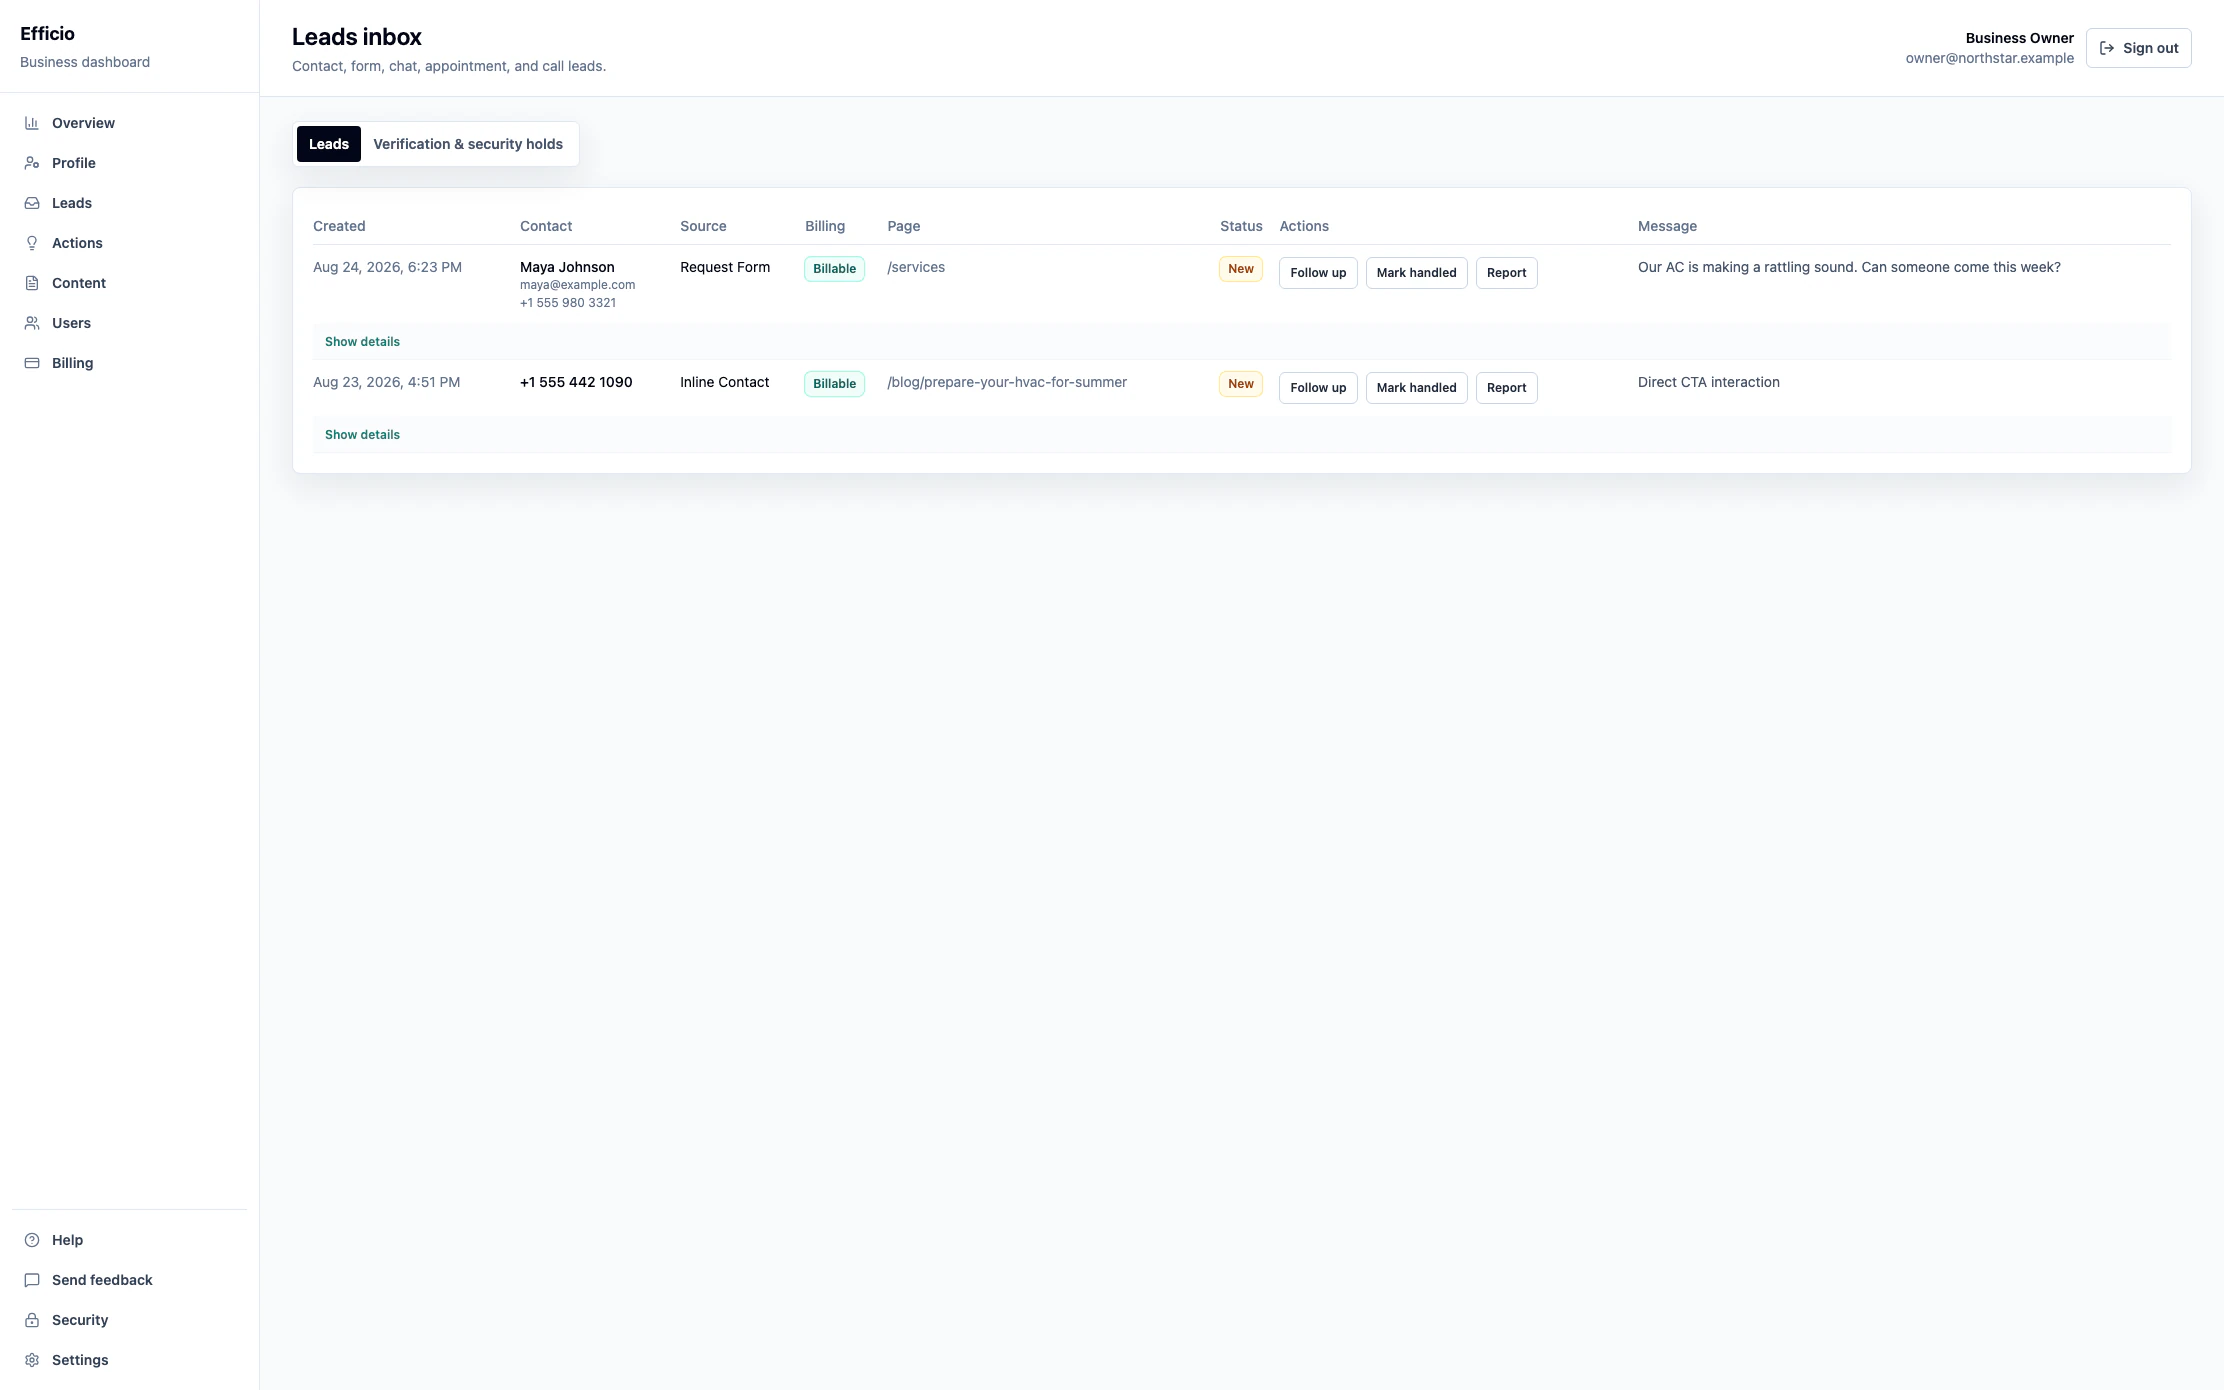
Task: Switch to Verification & security holds tab
Action: click(468, 144)
